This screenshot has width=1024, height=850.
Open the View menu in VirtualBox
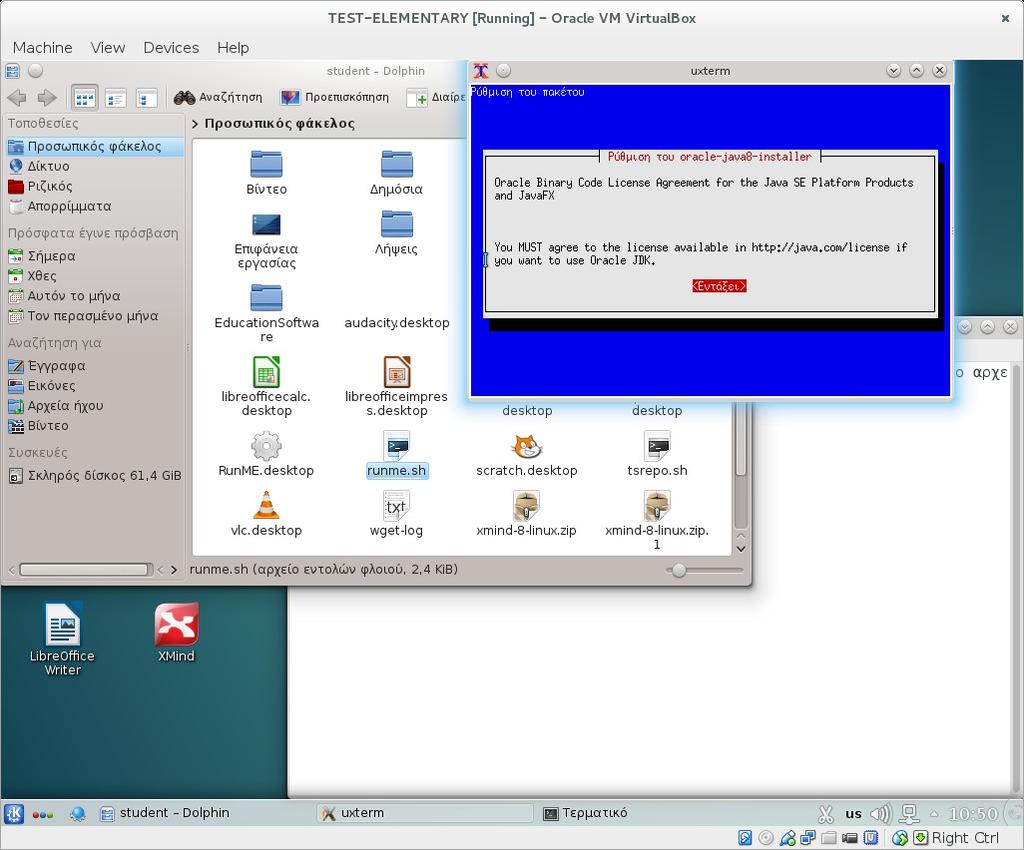click(x=108, y=48)
